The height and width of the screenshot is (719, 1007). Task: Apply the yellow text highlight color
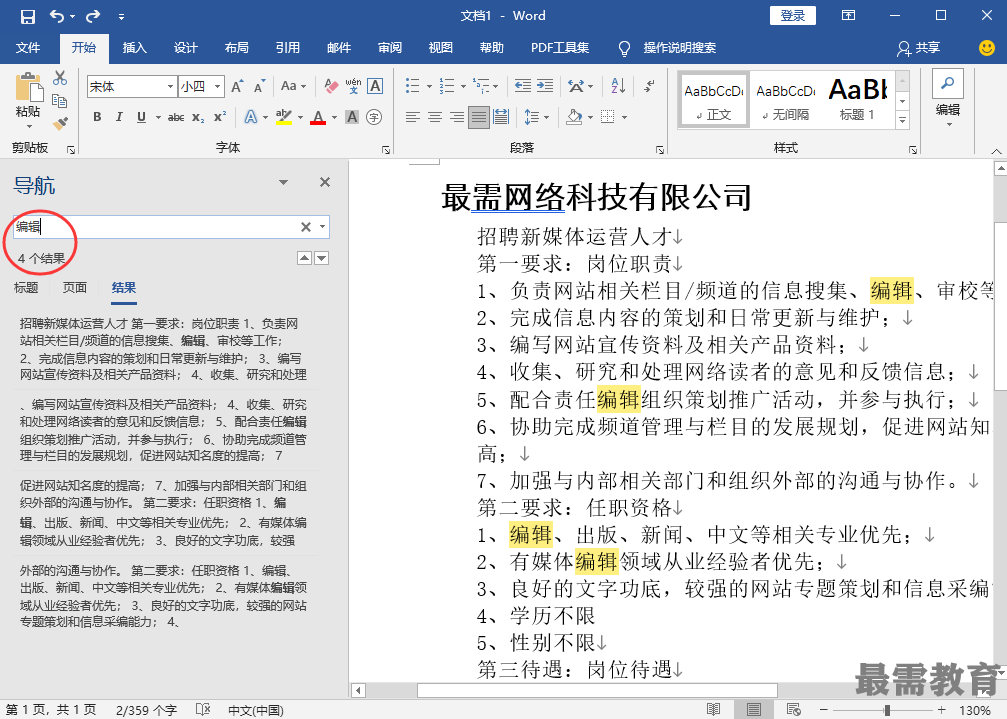[283, 117]
